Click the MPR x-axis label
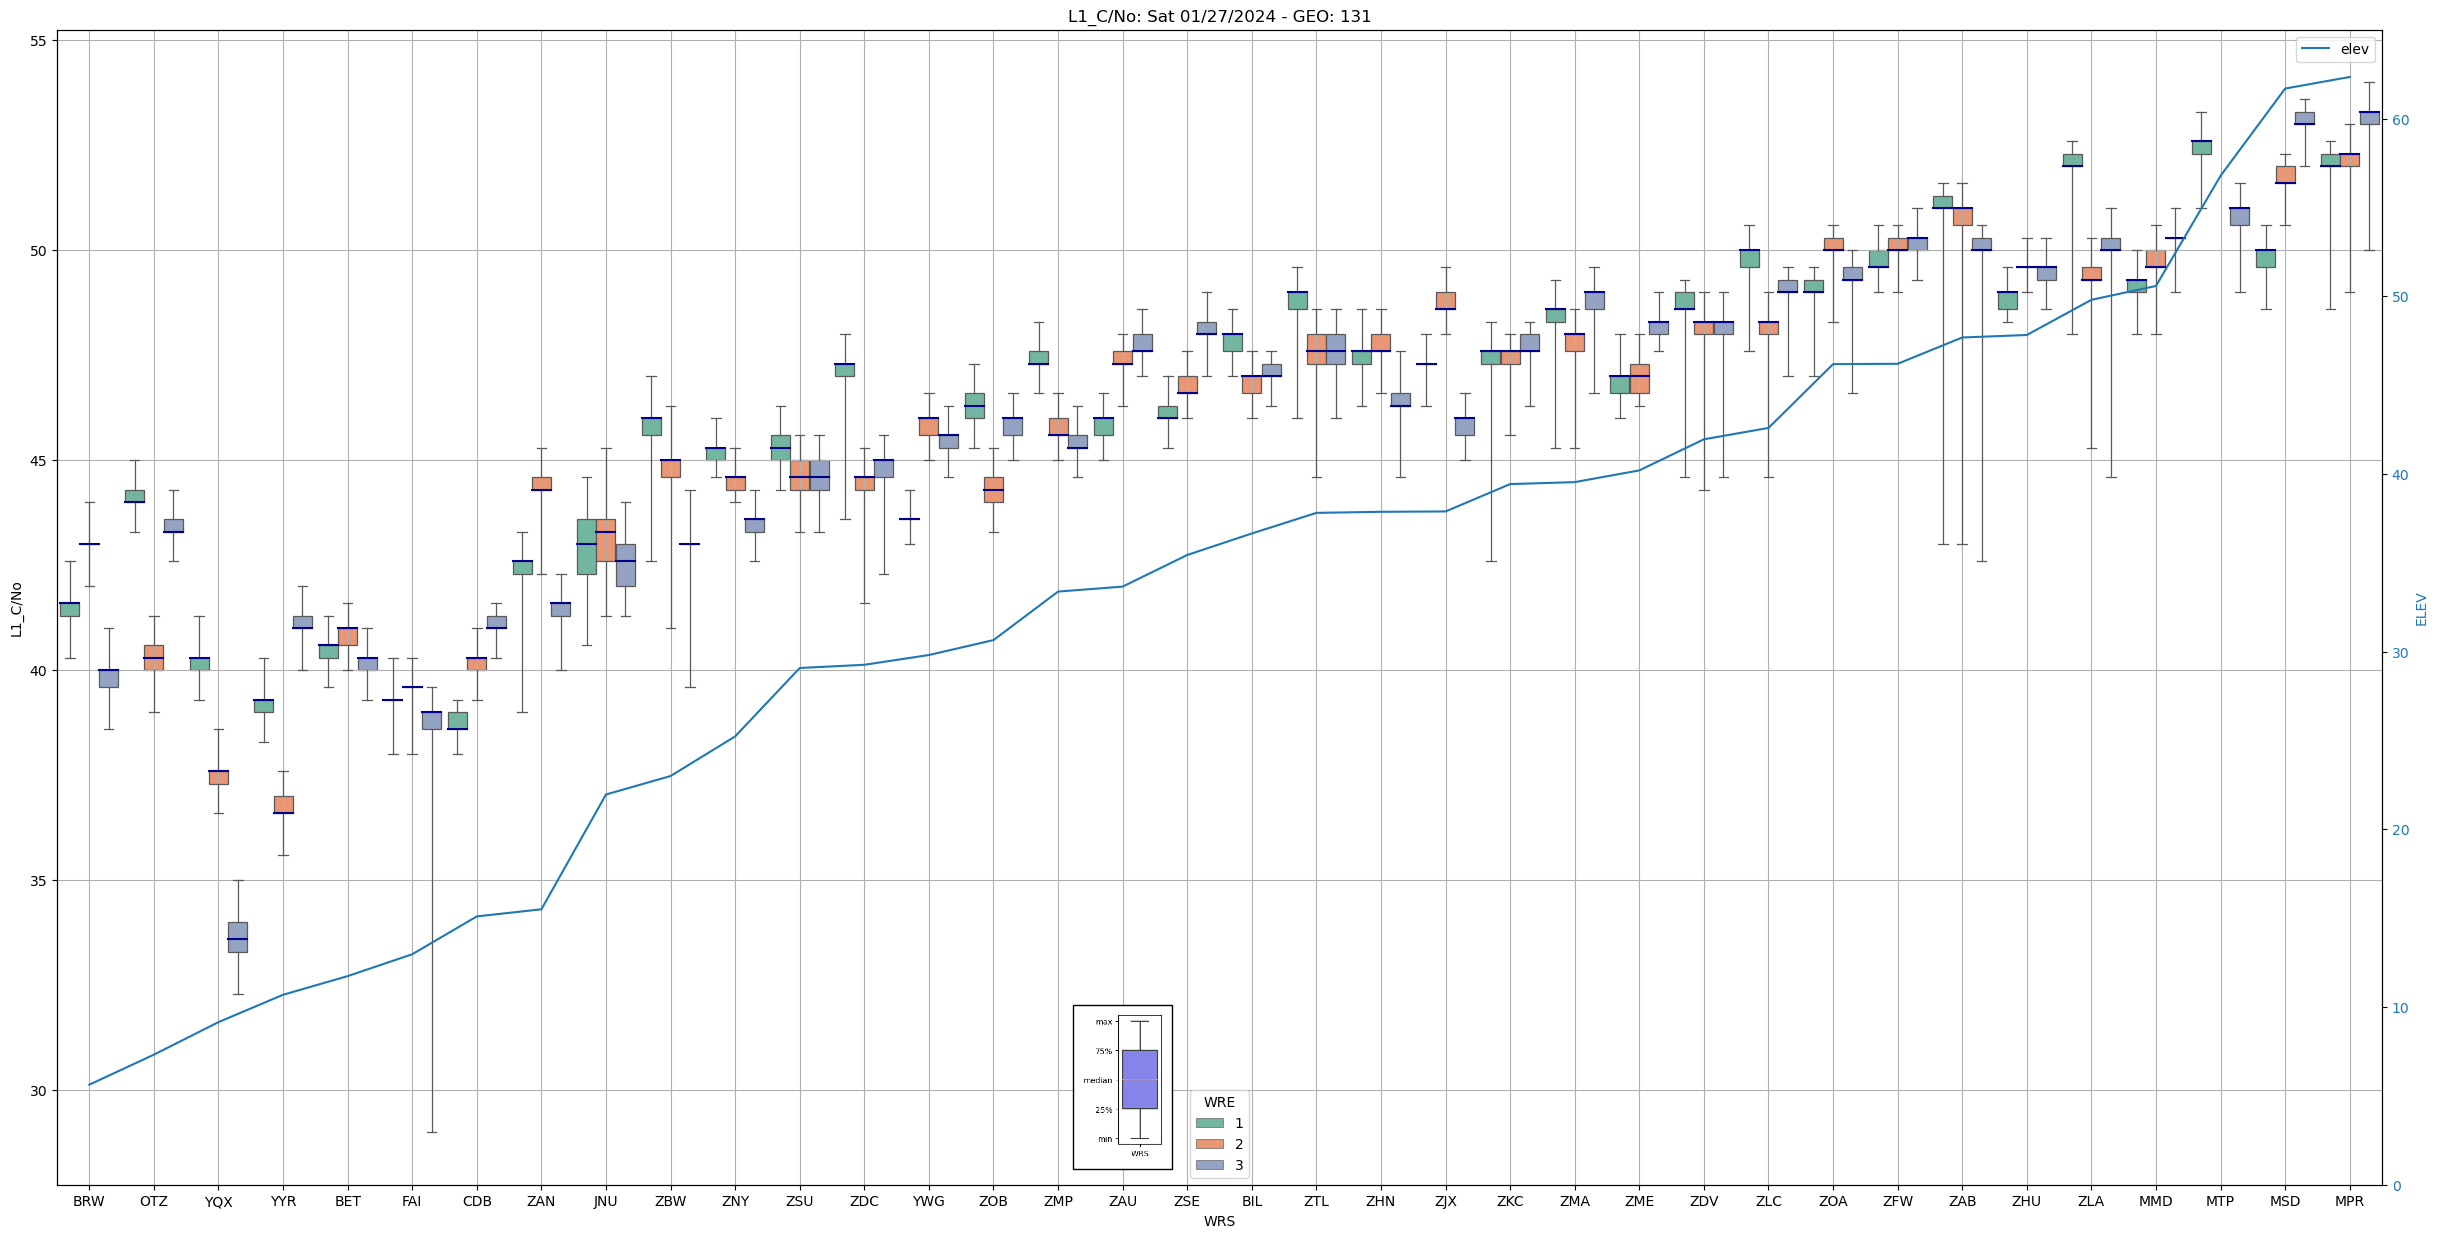The width and height of the screenshot is (2439, 1238). pos(2350,1201)
